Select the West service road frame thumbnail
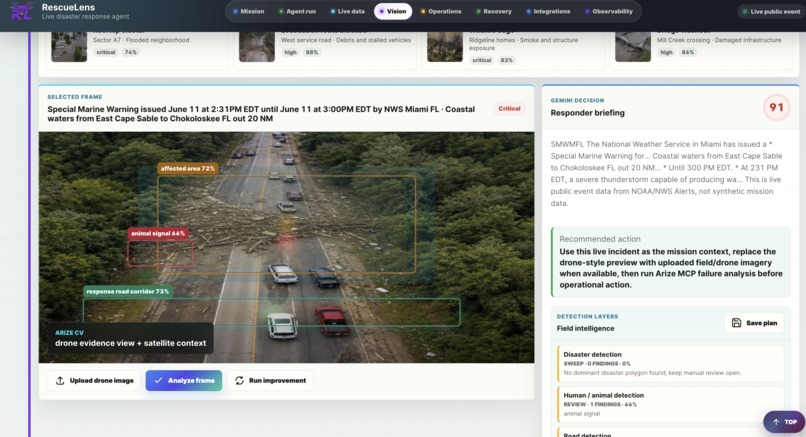806x437 pixels. (x=257, y=47)
